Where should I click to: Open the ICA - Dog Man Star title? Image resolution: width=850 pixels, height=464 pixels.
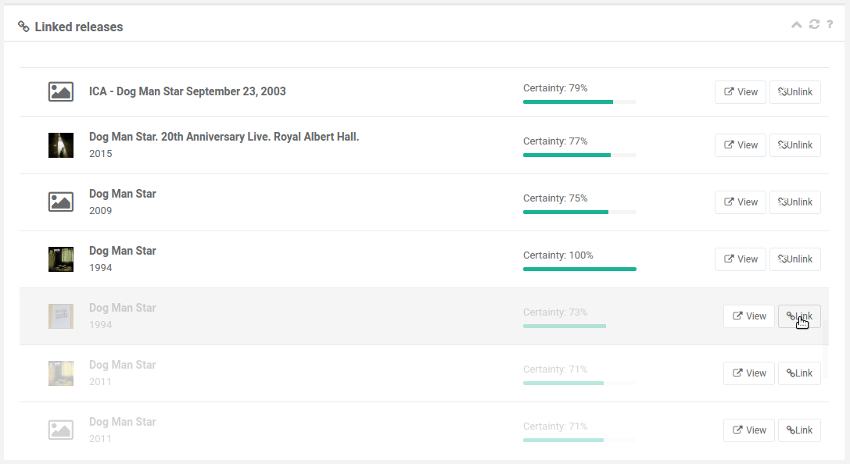coord(187,91)
